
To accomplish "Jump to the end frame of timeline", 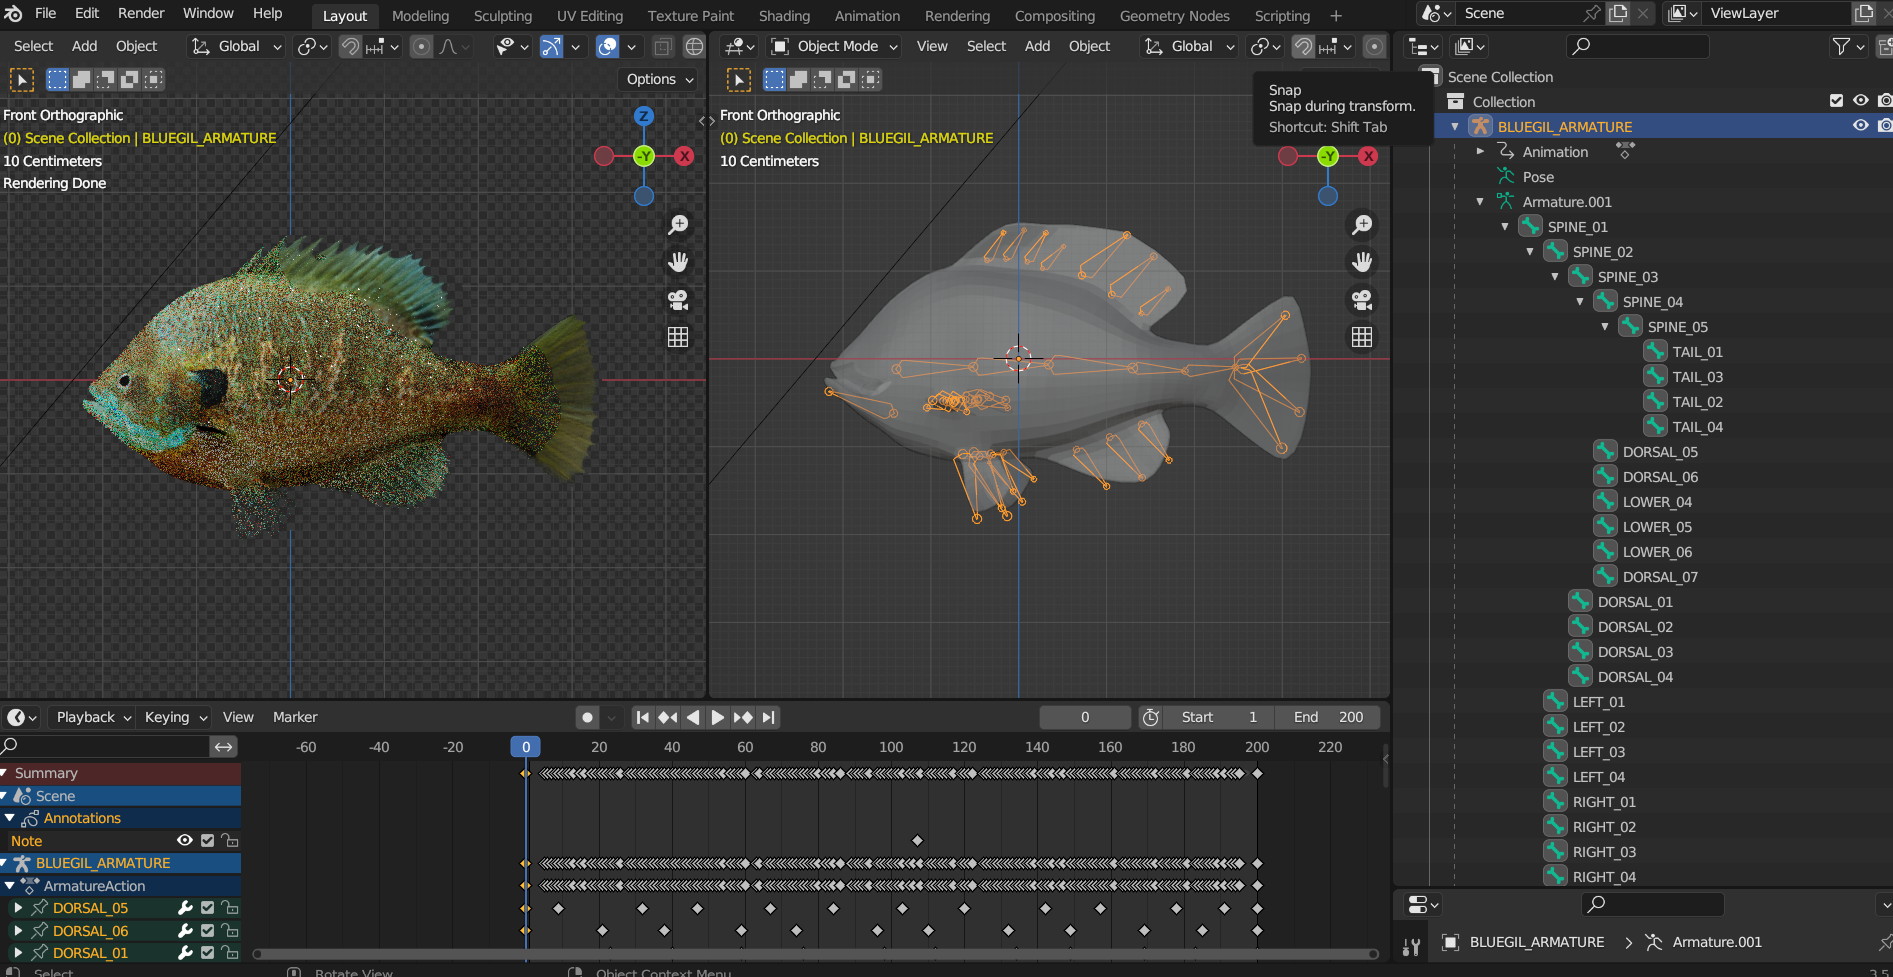I will pyautogui.click(x=768, y=717).
